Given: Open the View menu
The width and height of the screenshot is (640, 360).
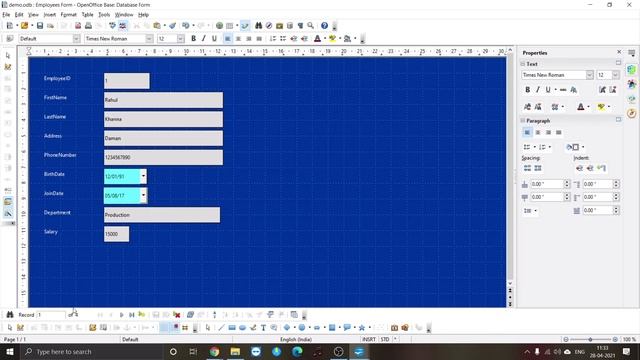Looking at the screenshot, I should (x=33, y=15).
